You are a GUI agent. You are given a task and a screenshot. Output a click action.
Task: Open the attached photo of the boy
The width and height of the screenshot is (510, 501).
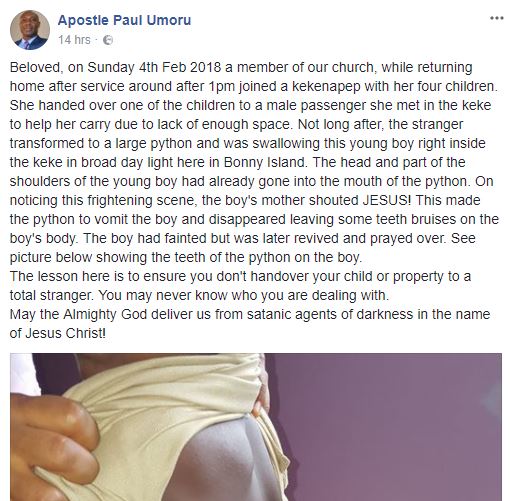(x=256, y=427)
